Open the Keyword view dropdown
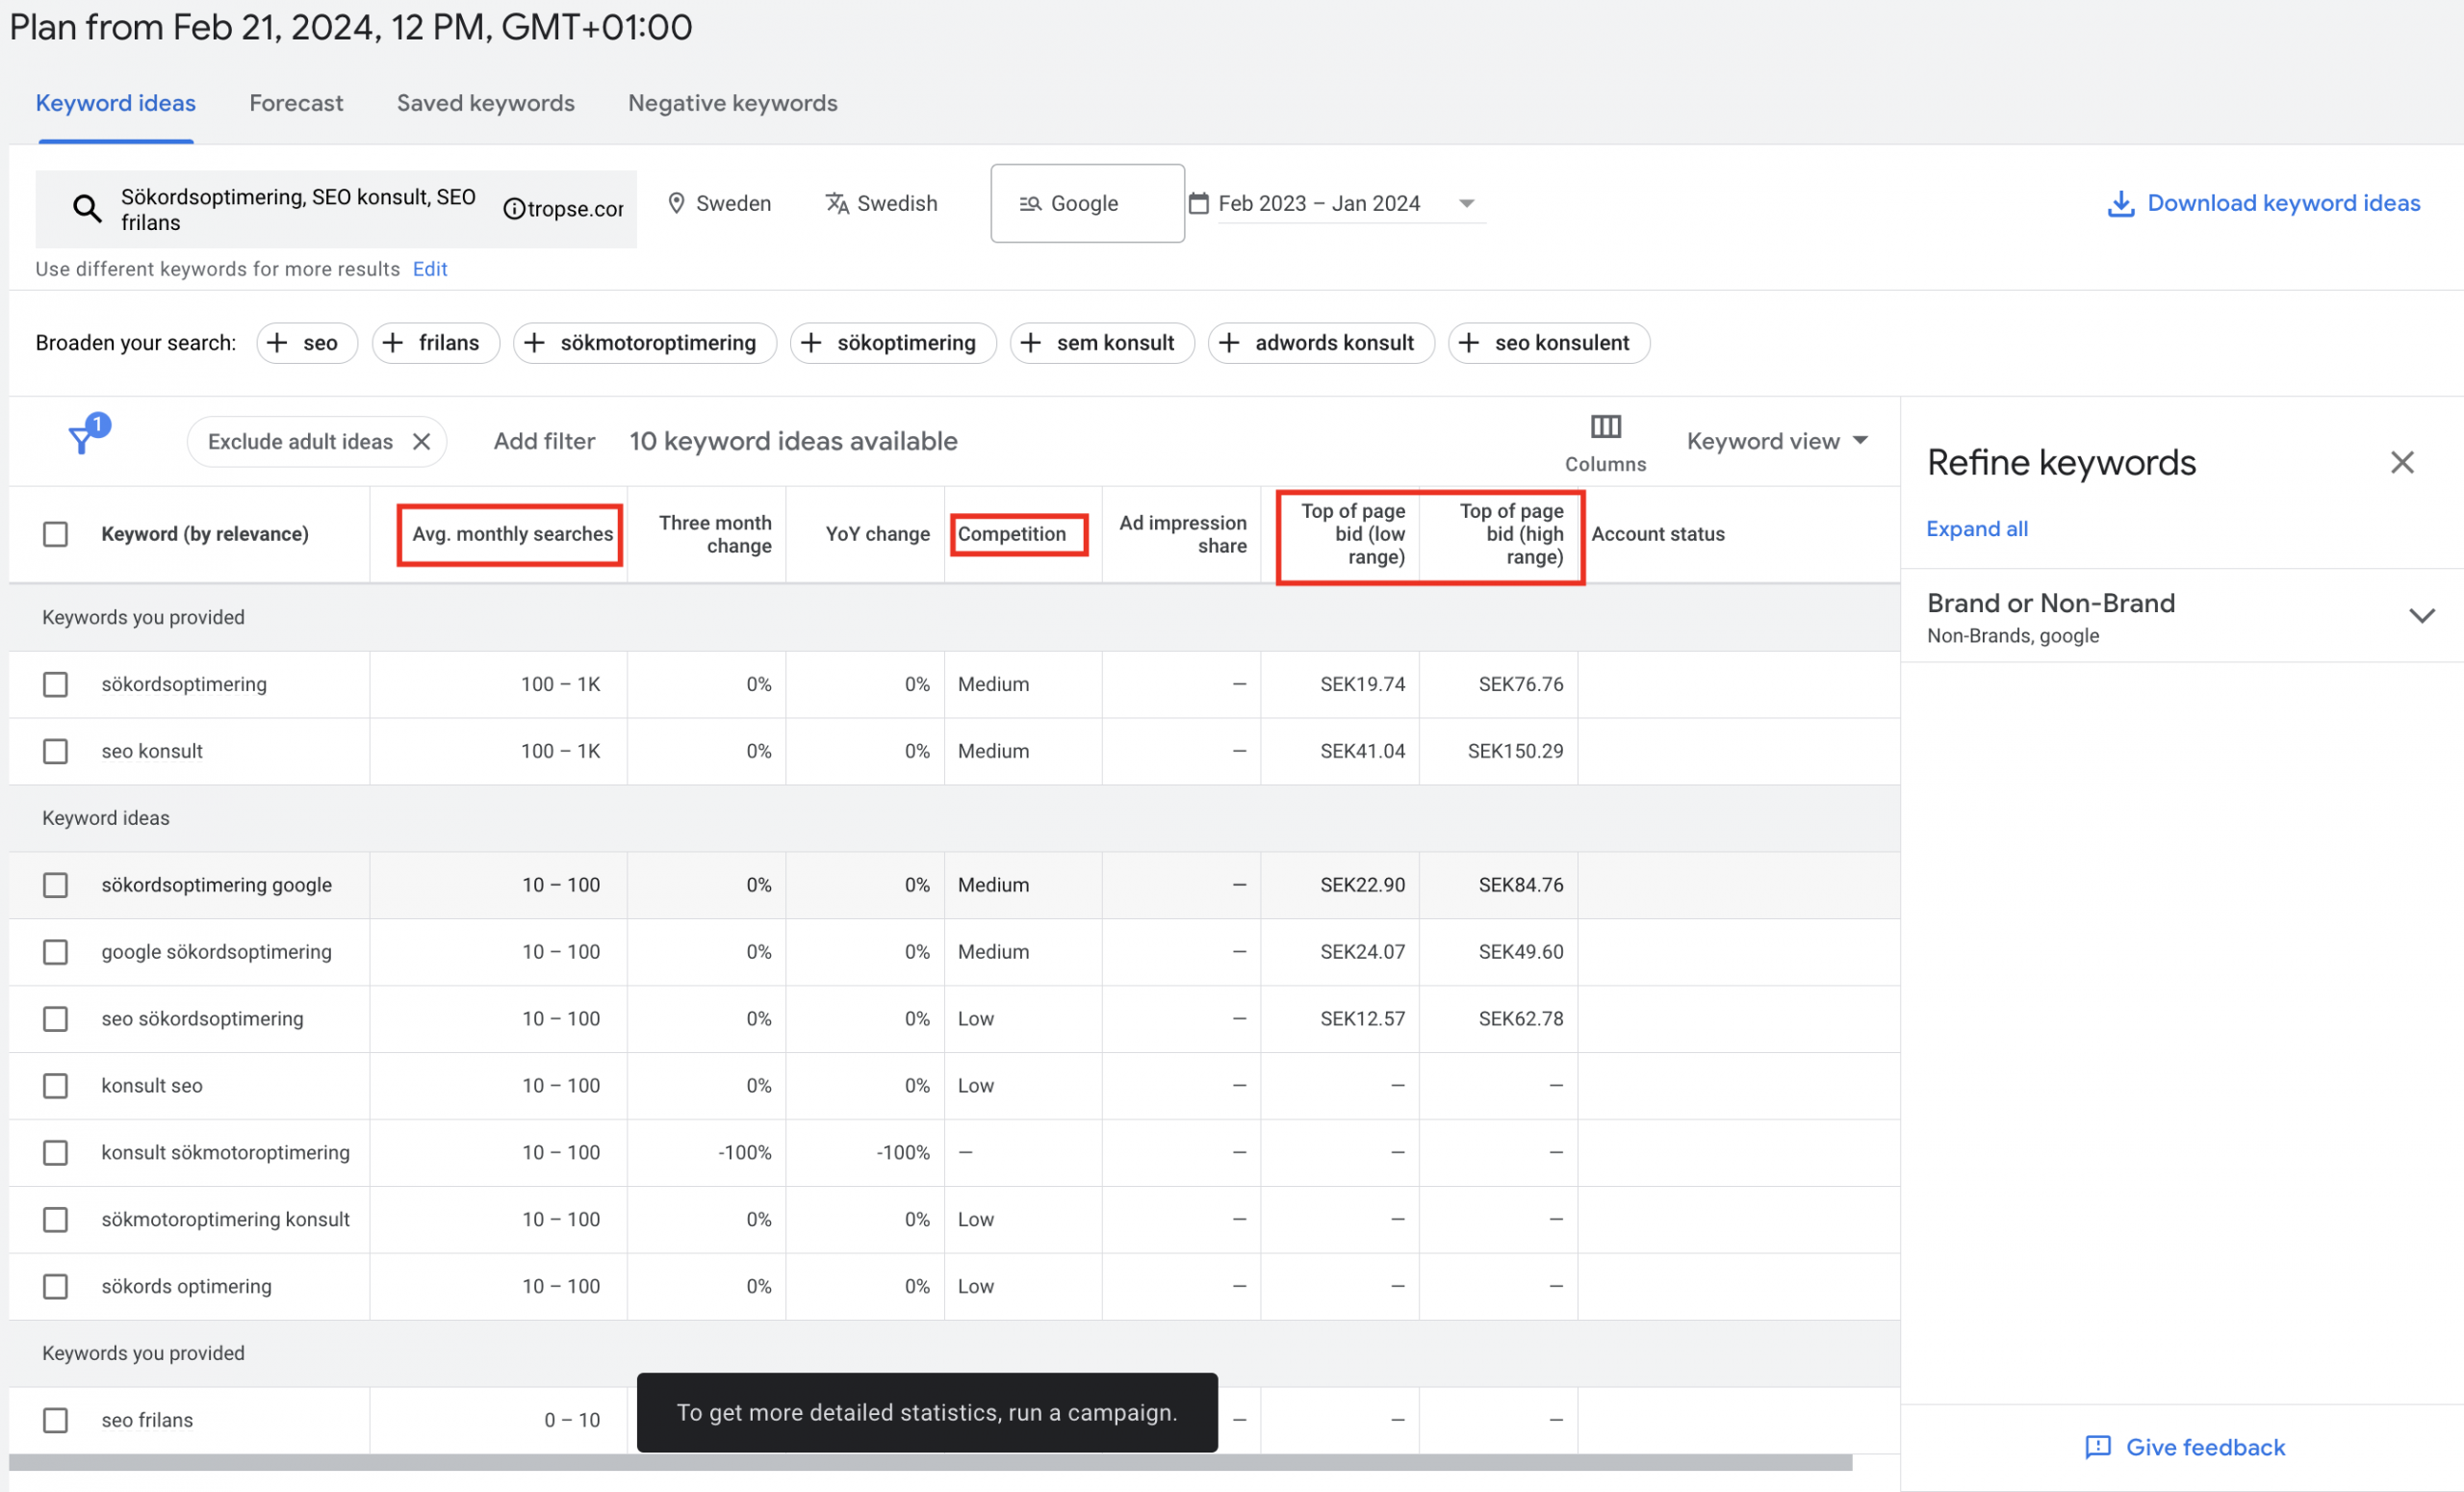This screenshot has width=2464, height=1492. (1776, 441)
